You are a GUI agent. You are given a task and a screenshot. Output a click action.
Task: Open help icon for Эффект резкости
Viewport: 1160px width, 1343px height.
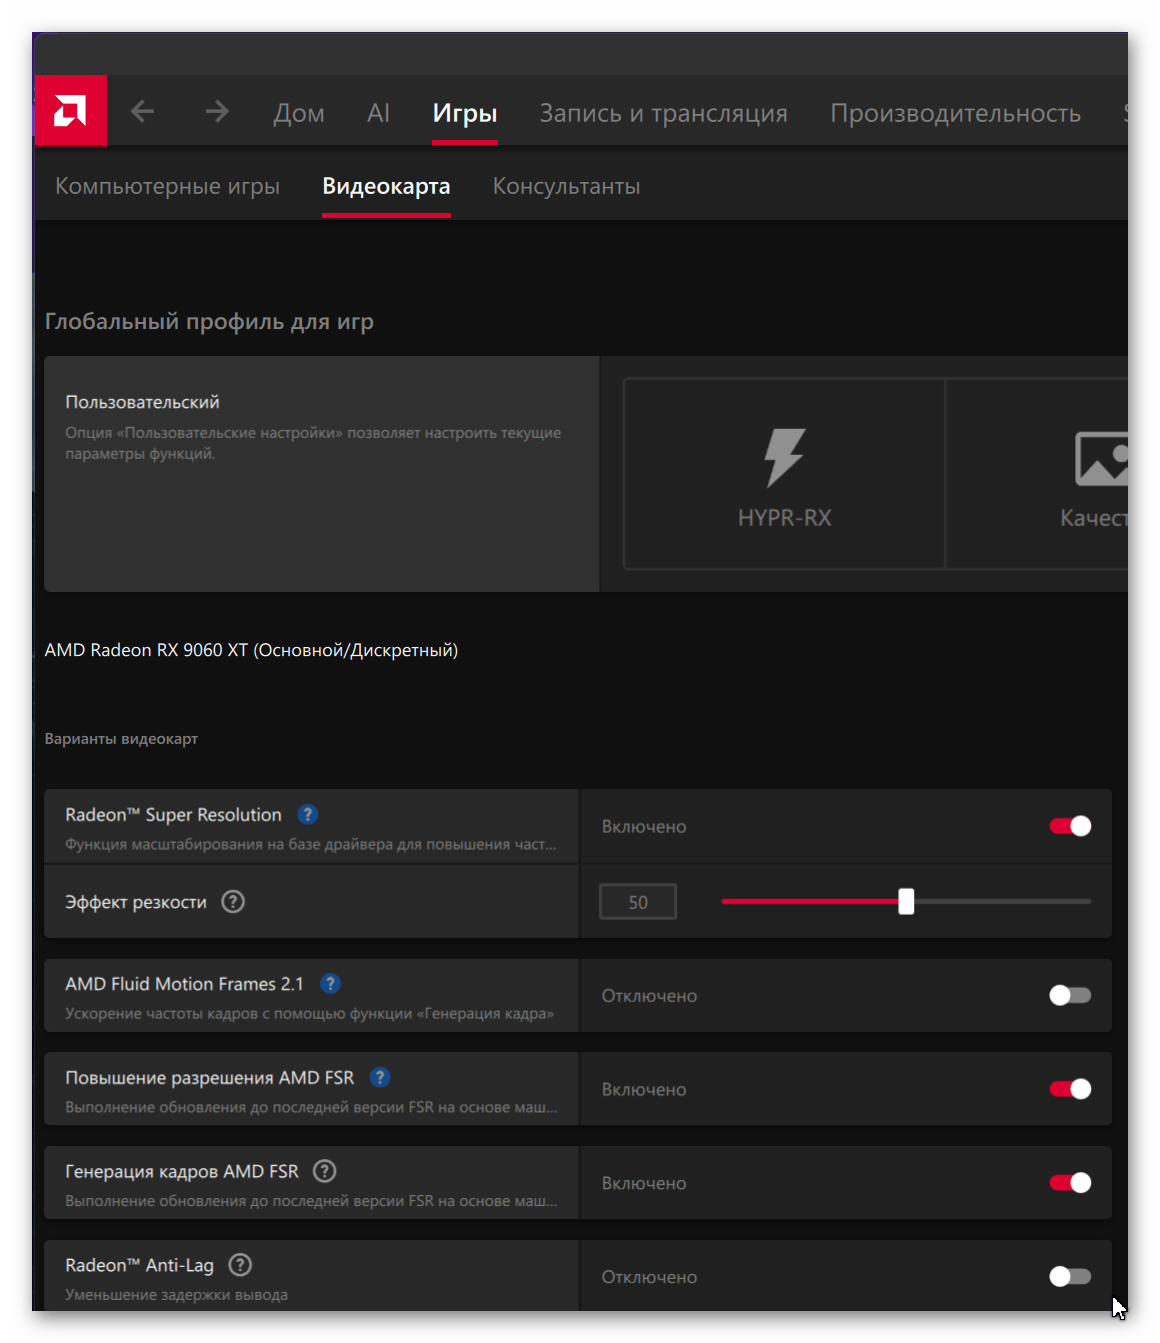tap(233, 901)
